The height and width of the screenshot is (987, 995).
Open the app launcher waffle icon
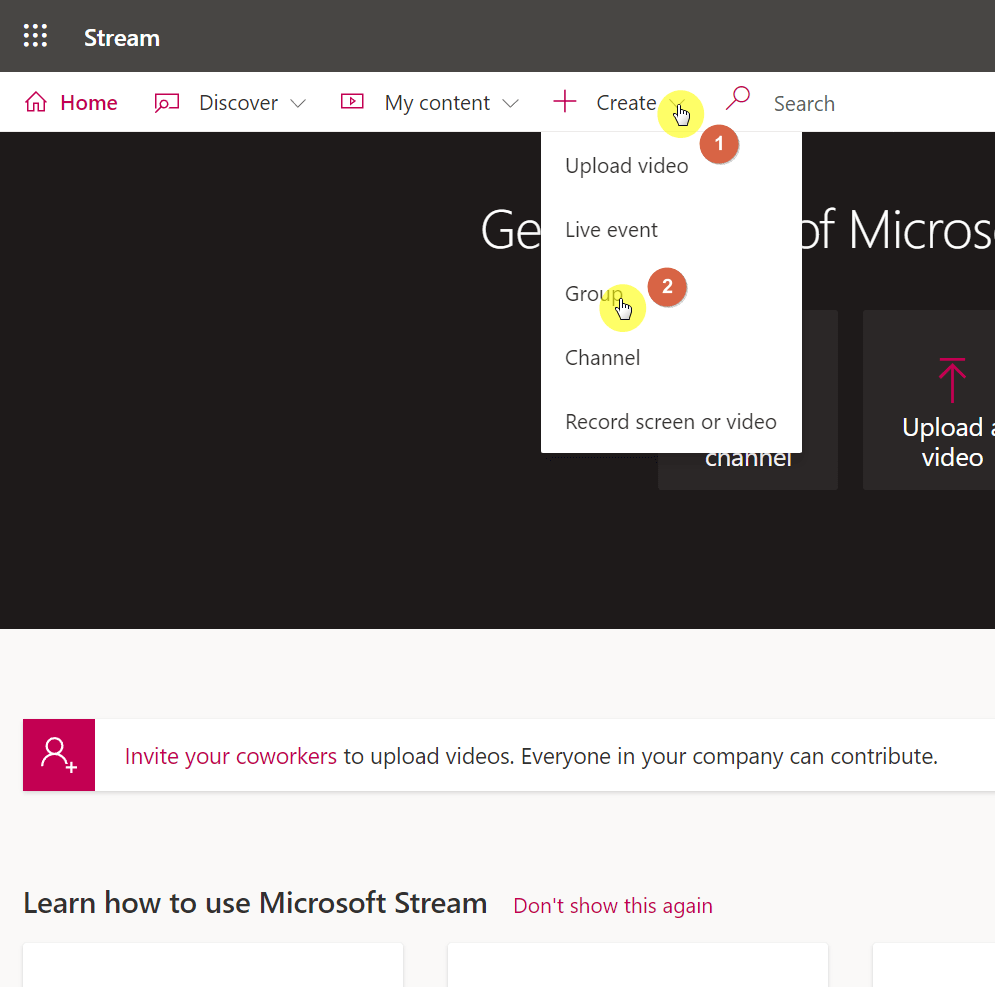(36, 36)
